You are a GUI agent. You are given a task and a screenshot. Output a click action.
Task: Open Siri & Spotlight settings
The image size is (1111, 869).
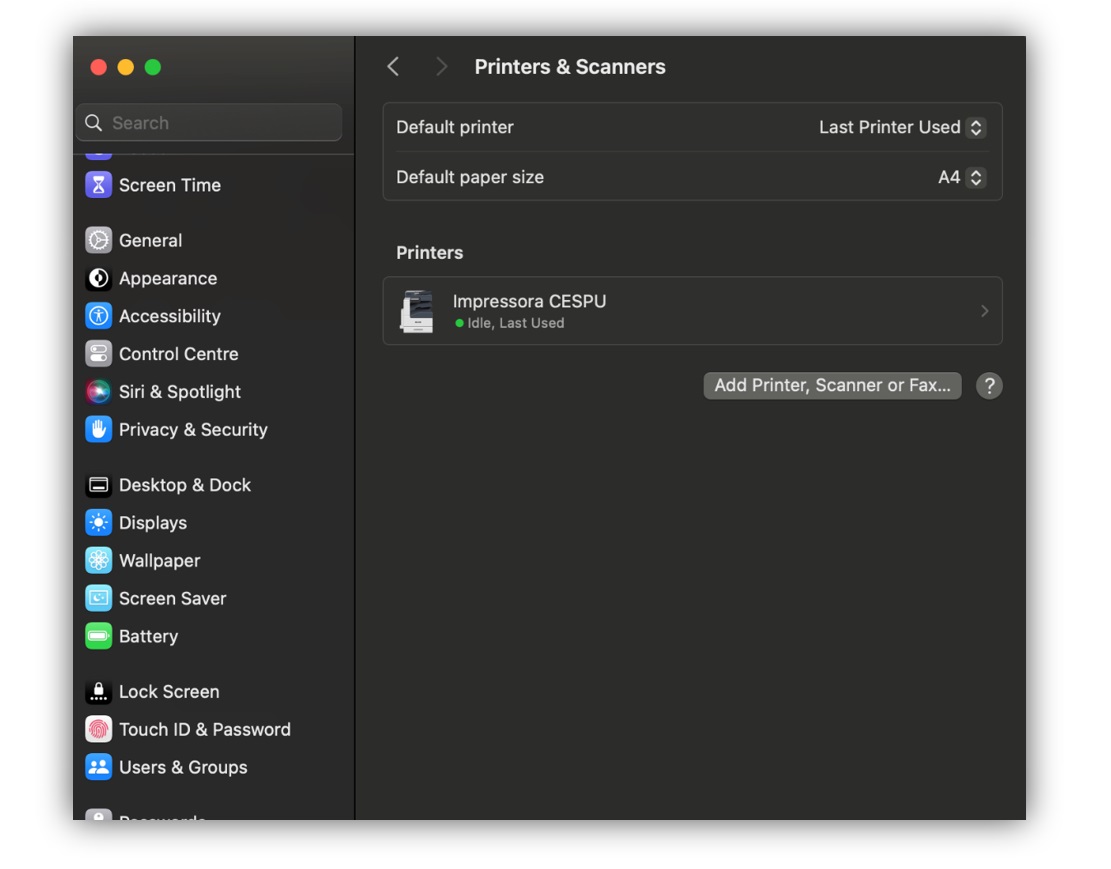(x=180, y=391)
